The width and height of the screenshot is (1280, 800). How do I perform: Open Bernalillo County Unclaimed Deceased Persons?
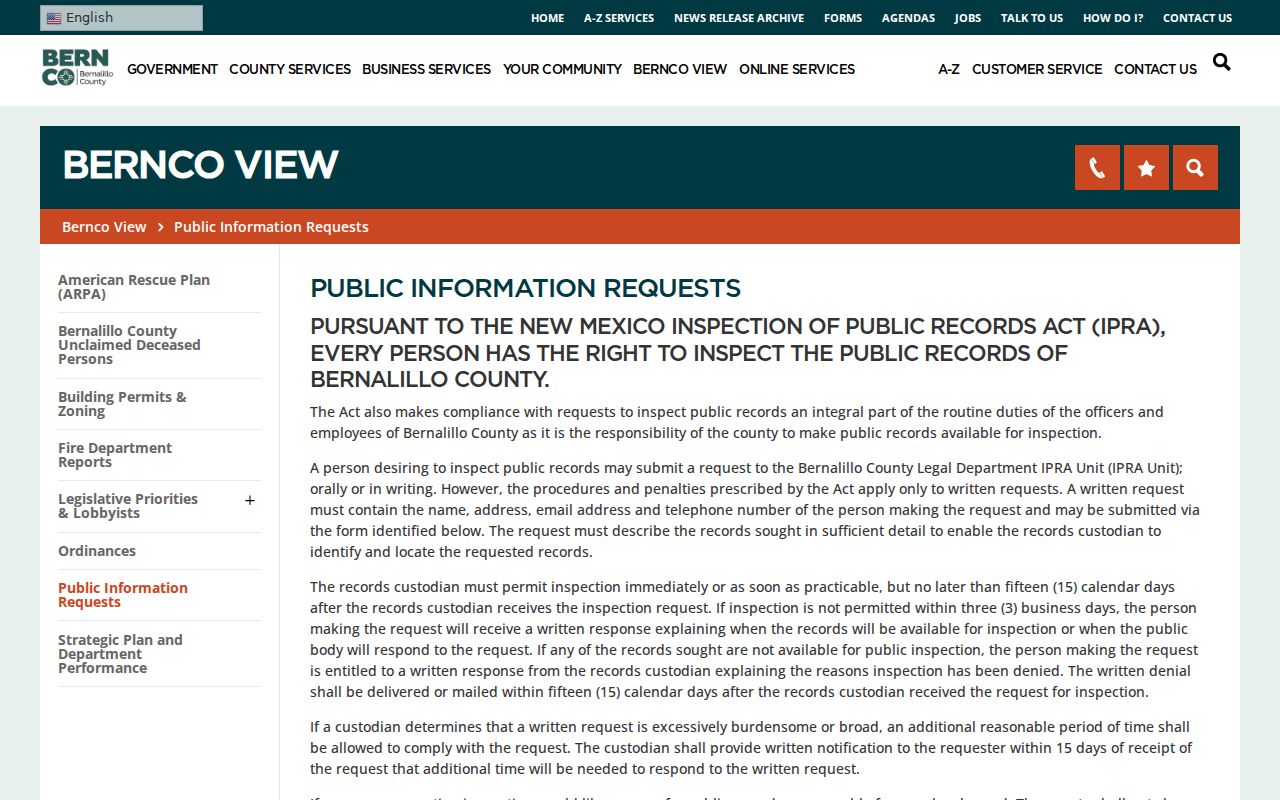[x=129, y=345]
